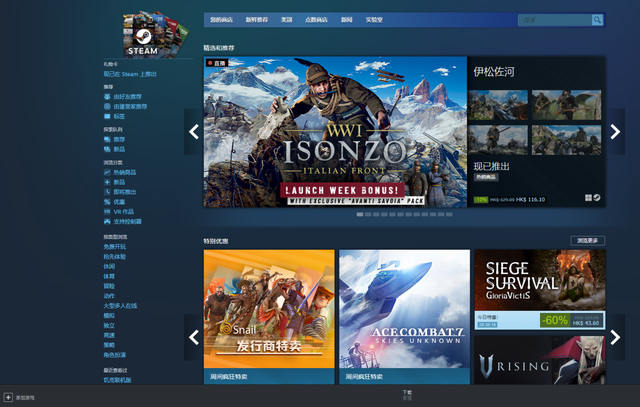This screenshot has height=407, width=640.
Task: Click the search magnifier icon
Action: [x=598, y=20]
